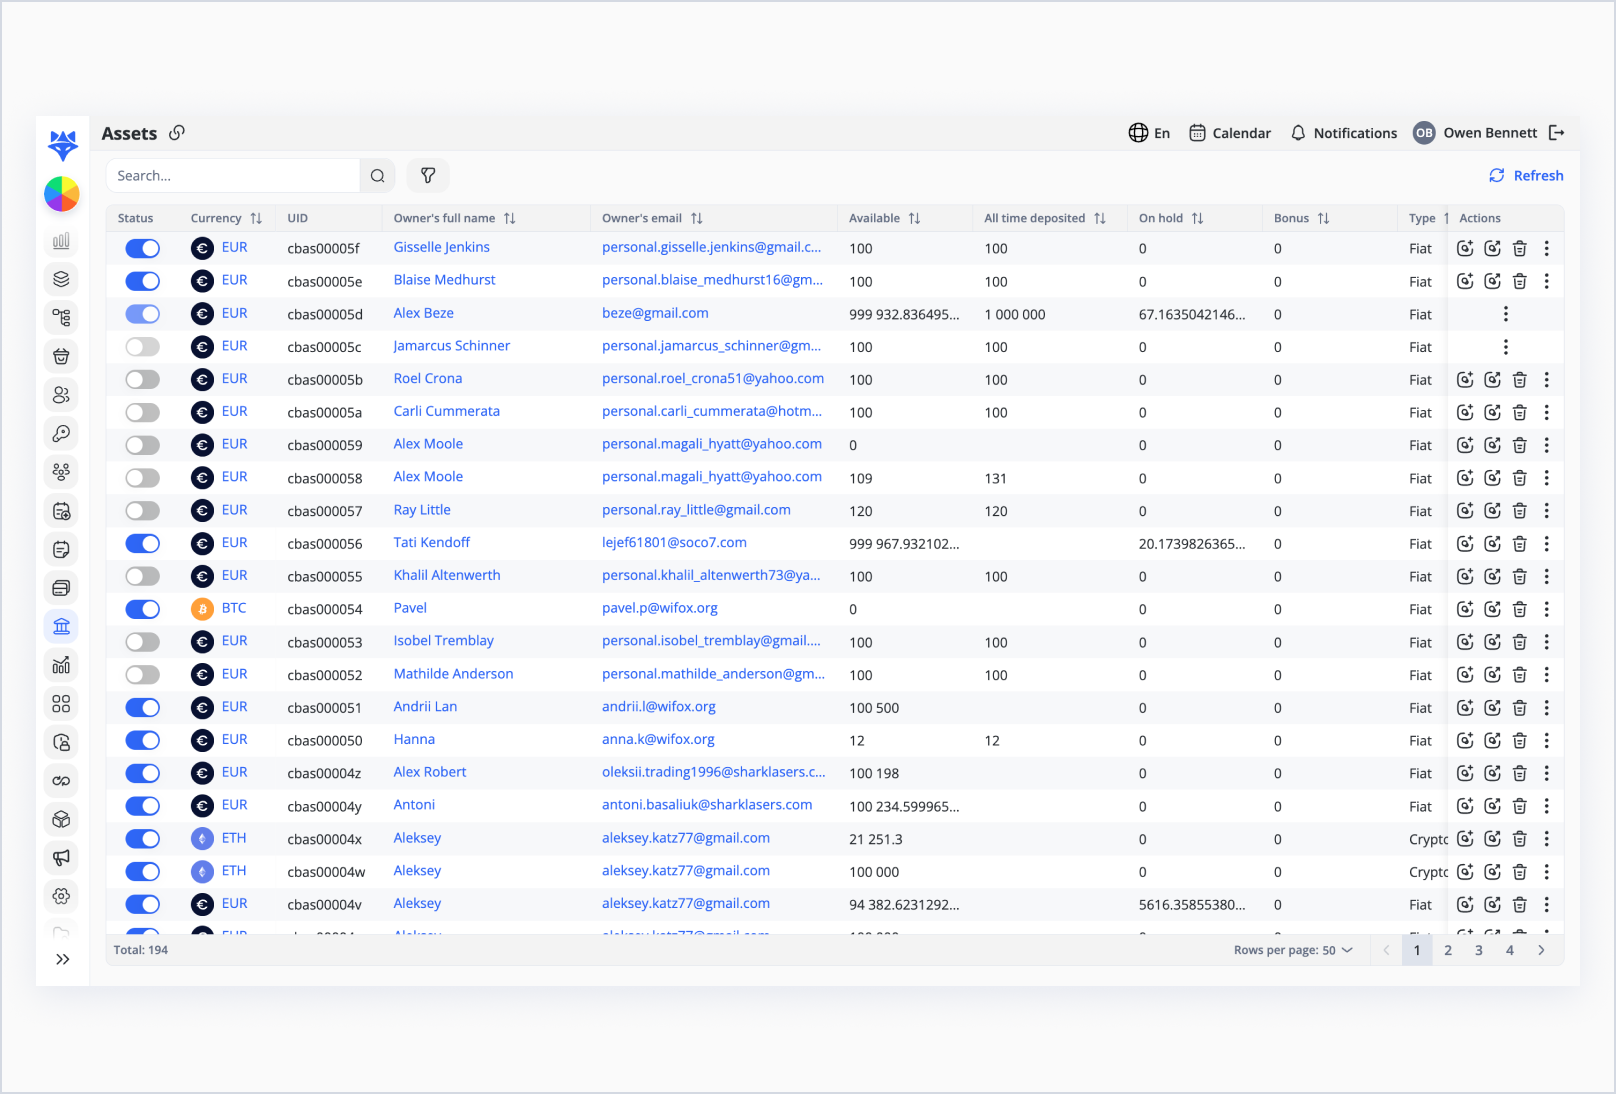
Task: Click into the Search field
Action: tap(233, 176)
